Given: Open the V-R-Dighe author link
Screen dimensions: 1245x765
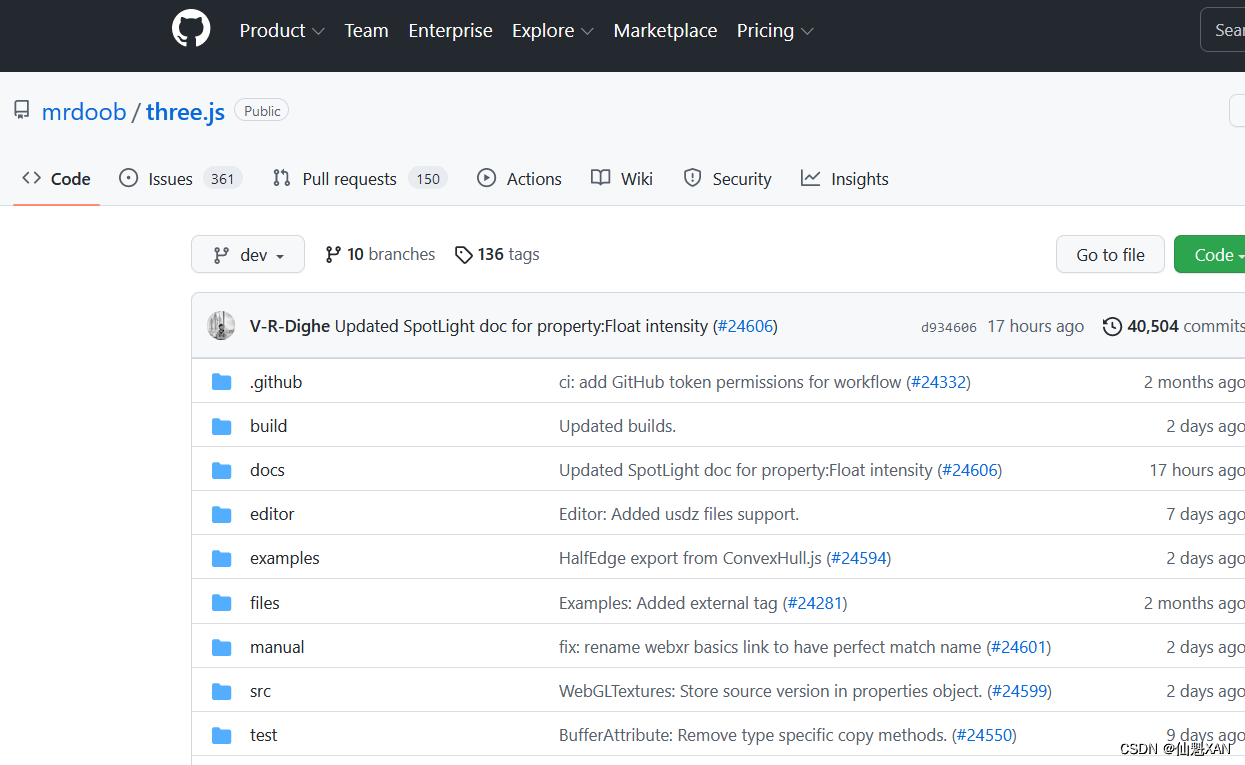Looking at the screenshot, I should tap(290, 326).
